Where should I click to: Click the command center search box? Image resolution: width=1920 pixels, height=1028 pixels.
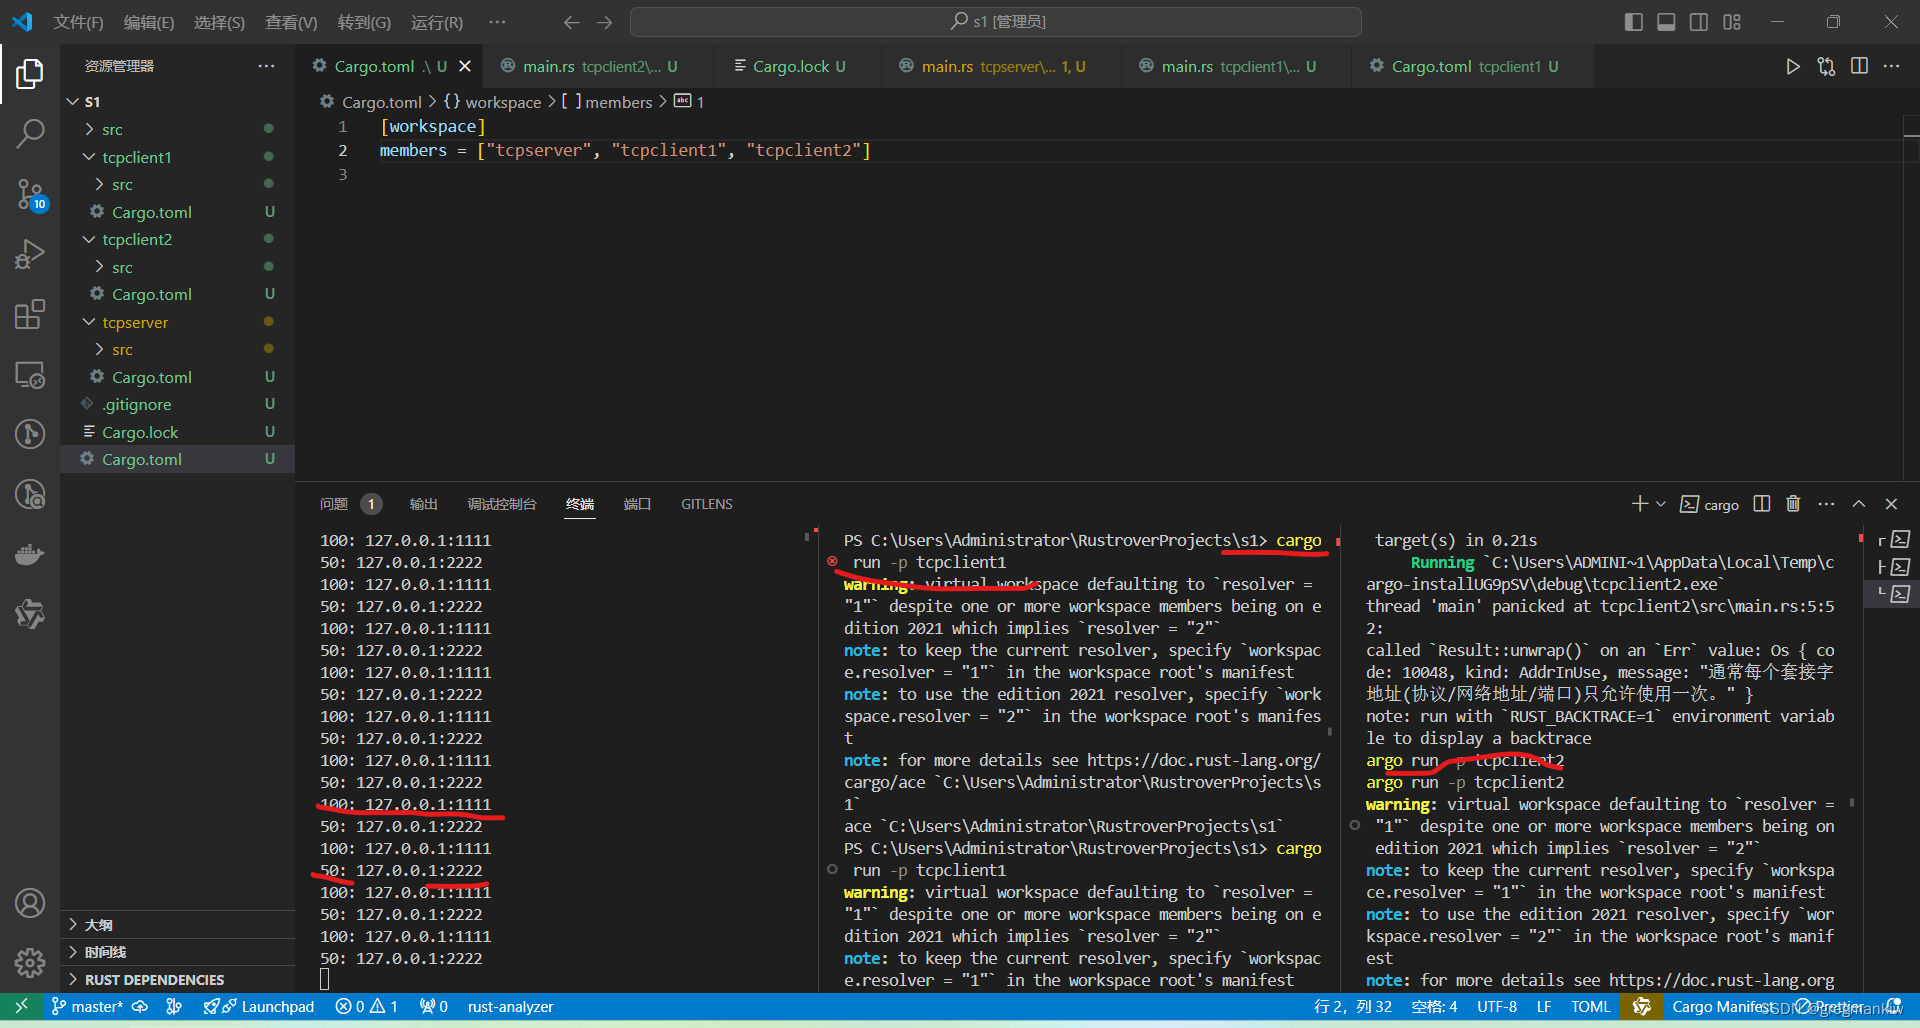coord(995,22)
